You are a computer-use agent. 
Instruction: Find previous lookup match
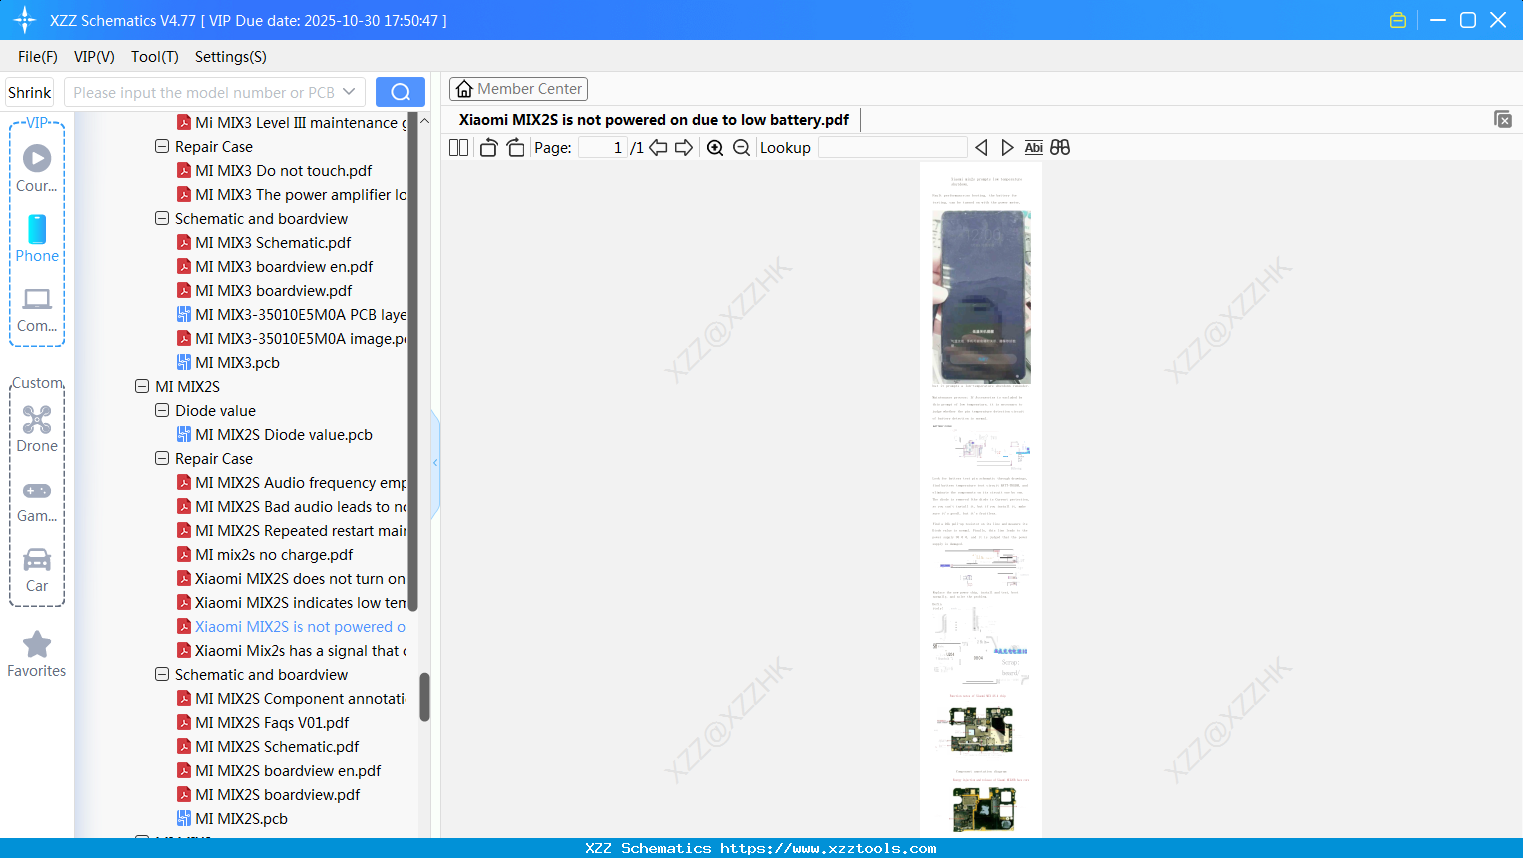coord(981,147)
